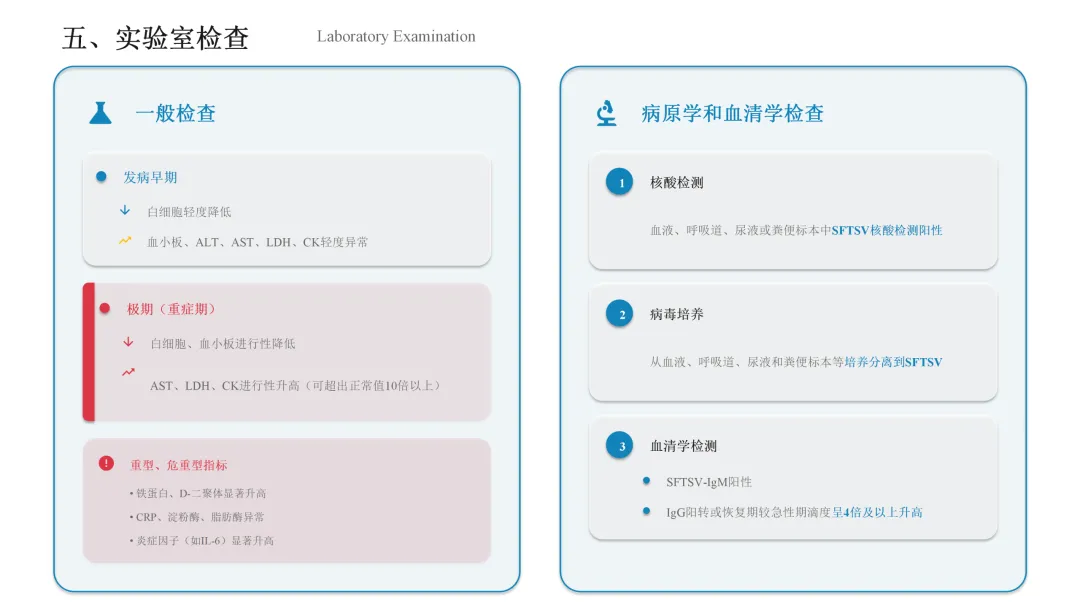The width and height of the screenshot is (1080, 608).
Task: Click the text 白细胞轻度降低
Action: coord(189,211)
